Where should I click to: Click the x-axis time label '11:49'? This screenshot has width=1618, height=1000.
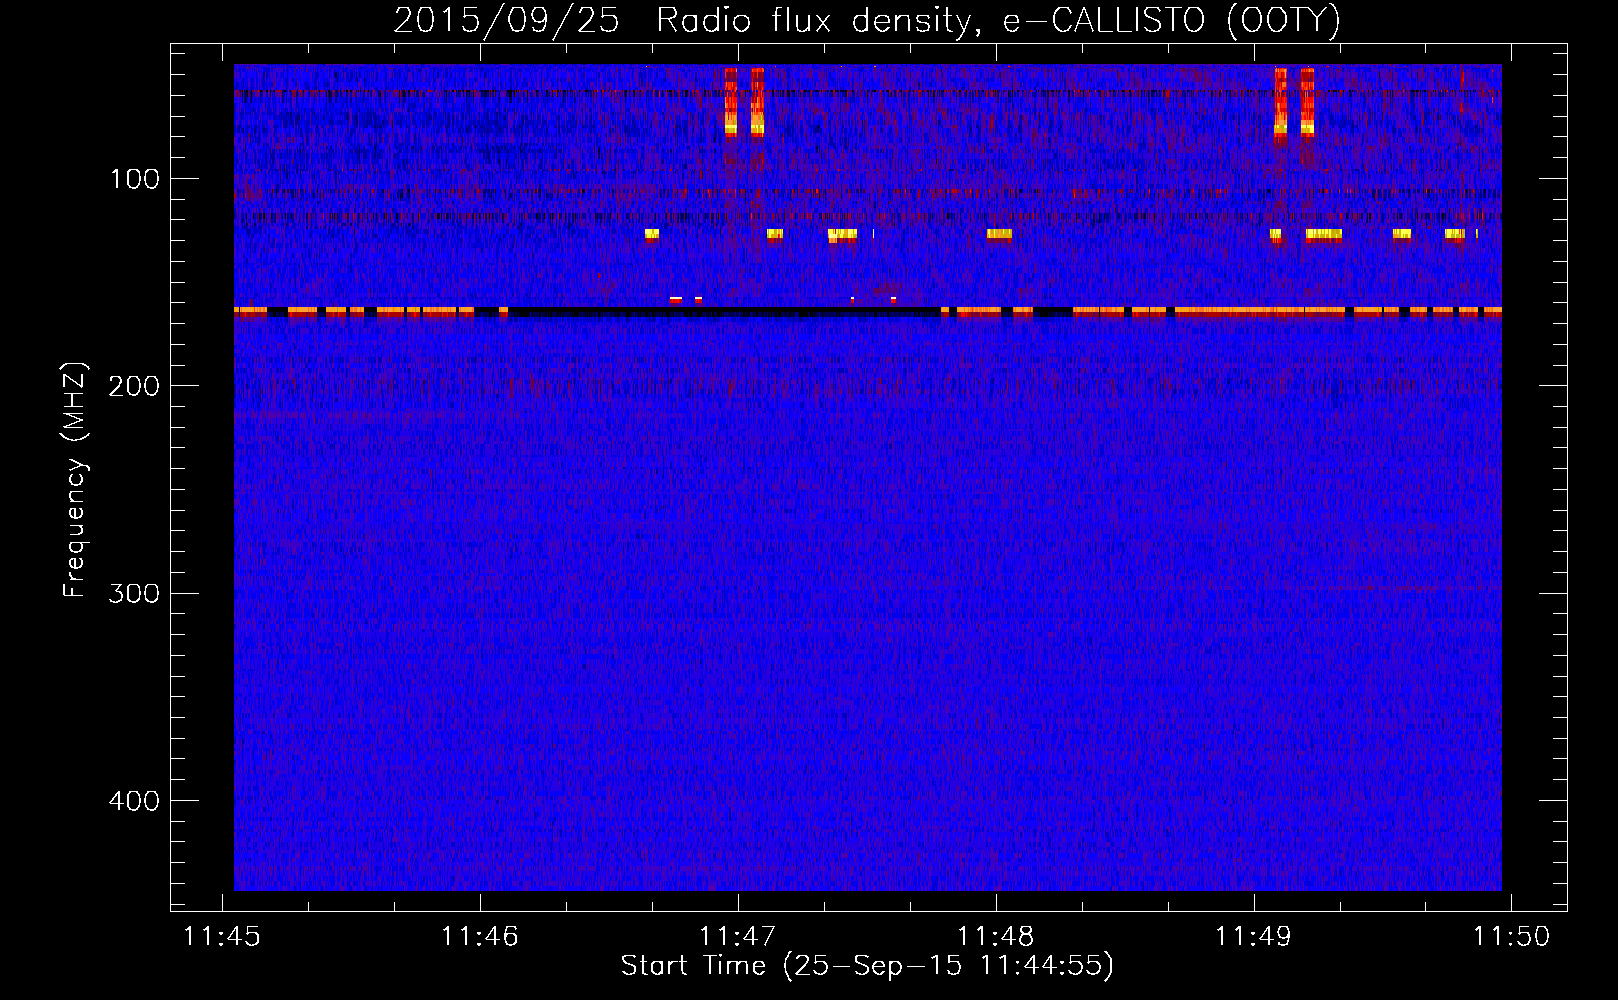1254,937
